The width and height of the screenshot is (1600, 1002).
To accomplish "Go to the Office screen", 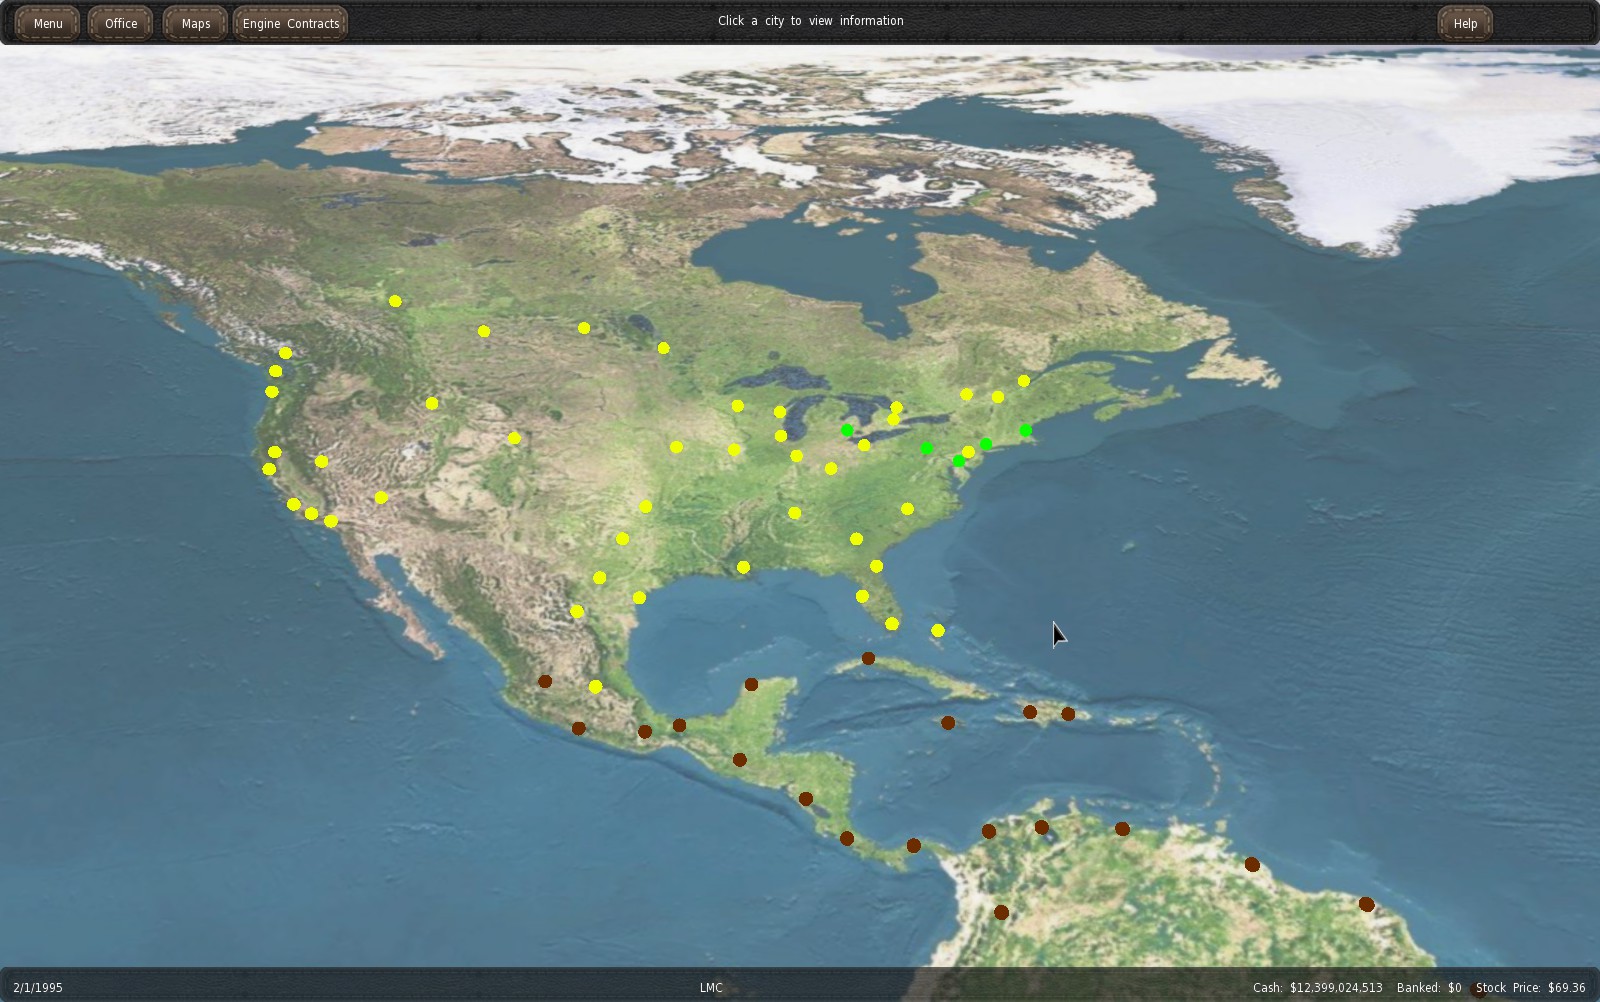I will coord(121,23).
